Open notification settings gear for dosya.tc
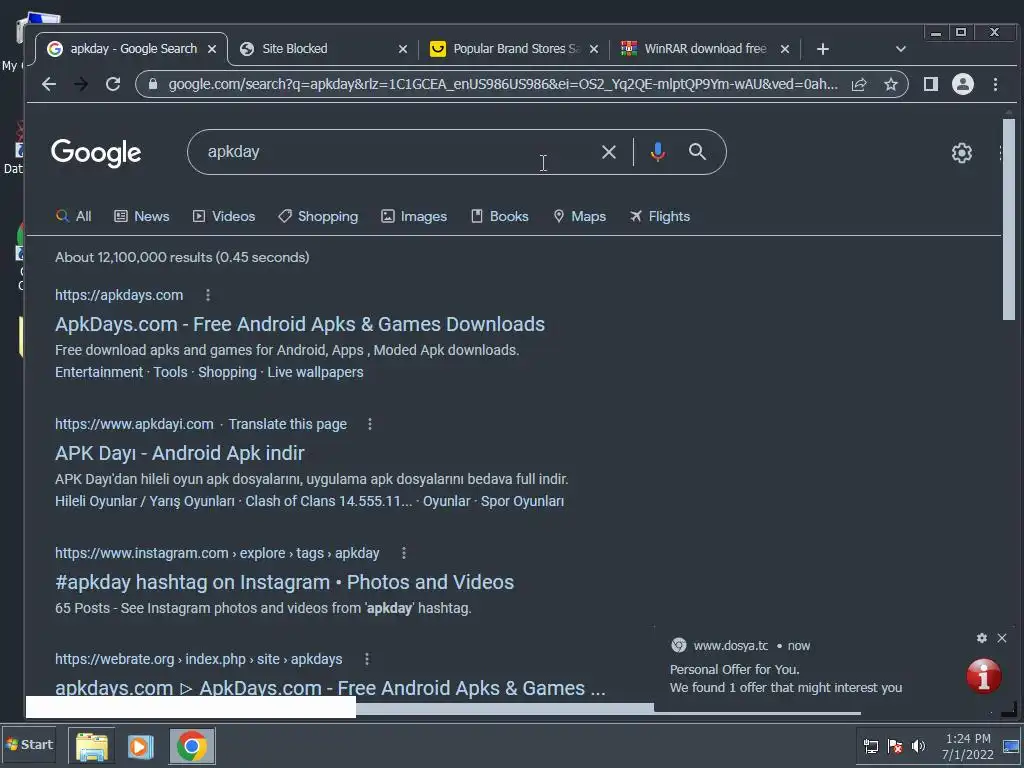Image resolution: width=1024 pixels, height=768 pixels. [x=982, y=638]
